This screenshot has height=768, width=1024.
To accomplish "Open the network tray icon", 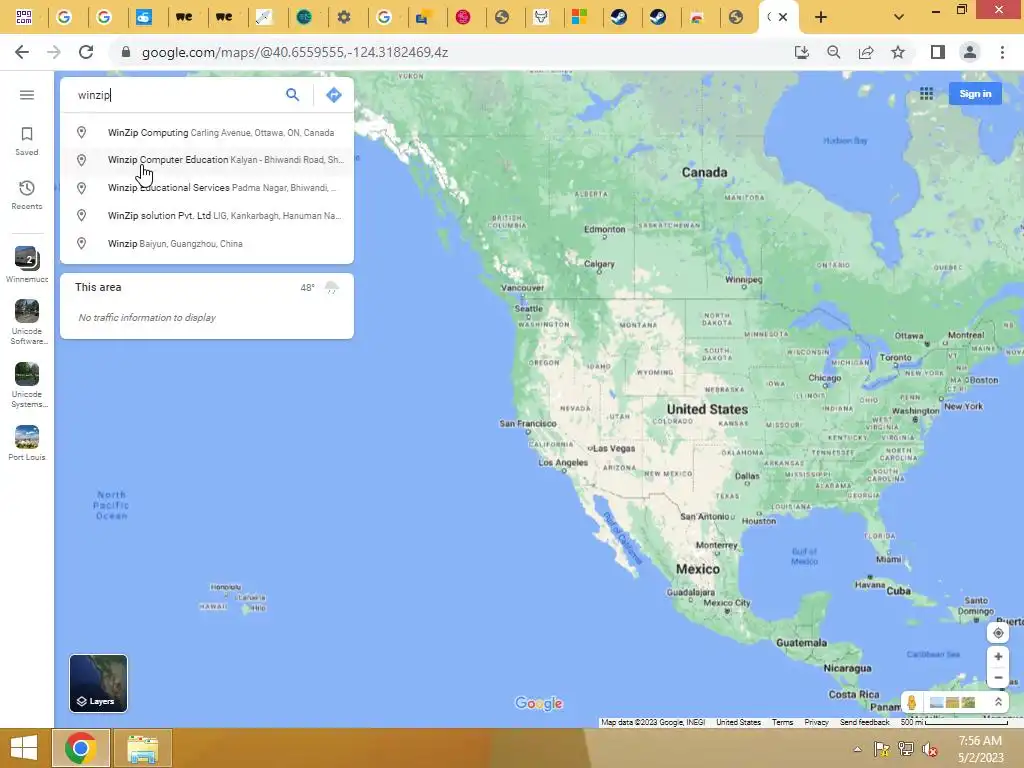I will click(x=905, y=749).
